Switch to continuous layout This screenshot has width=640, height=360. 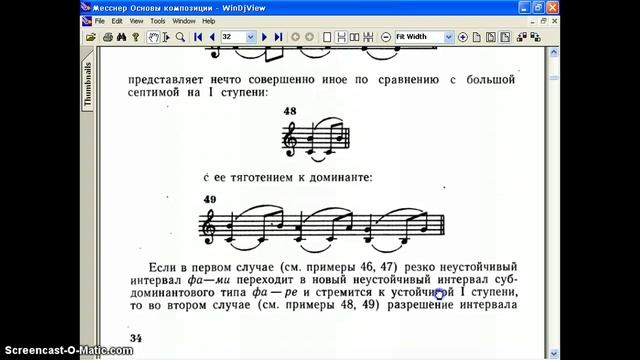click(341, 37)
